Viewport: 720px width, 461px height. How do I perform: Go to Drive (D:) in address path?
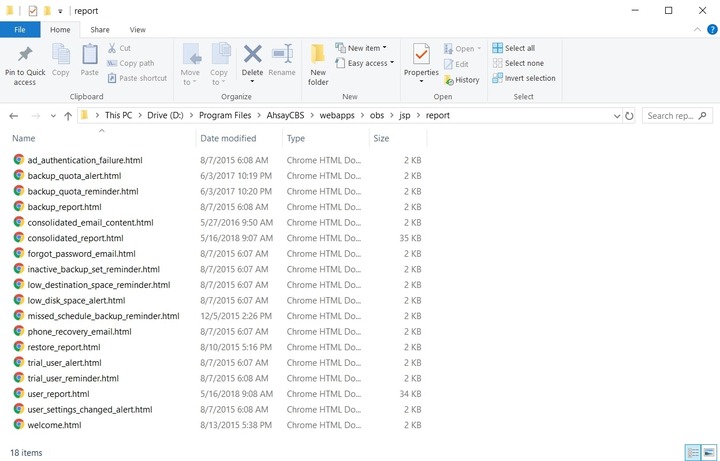165,115
